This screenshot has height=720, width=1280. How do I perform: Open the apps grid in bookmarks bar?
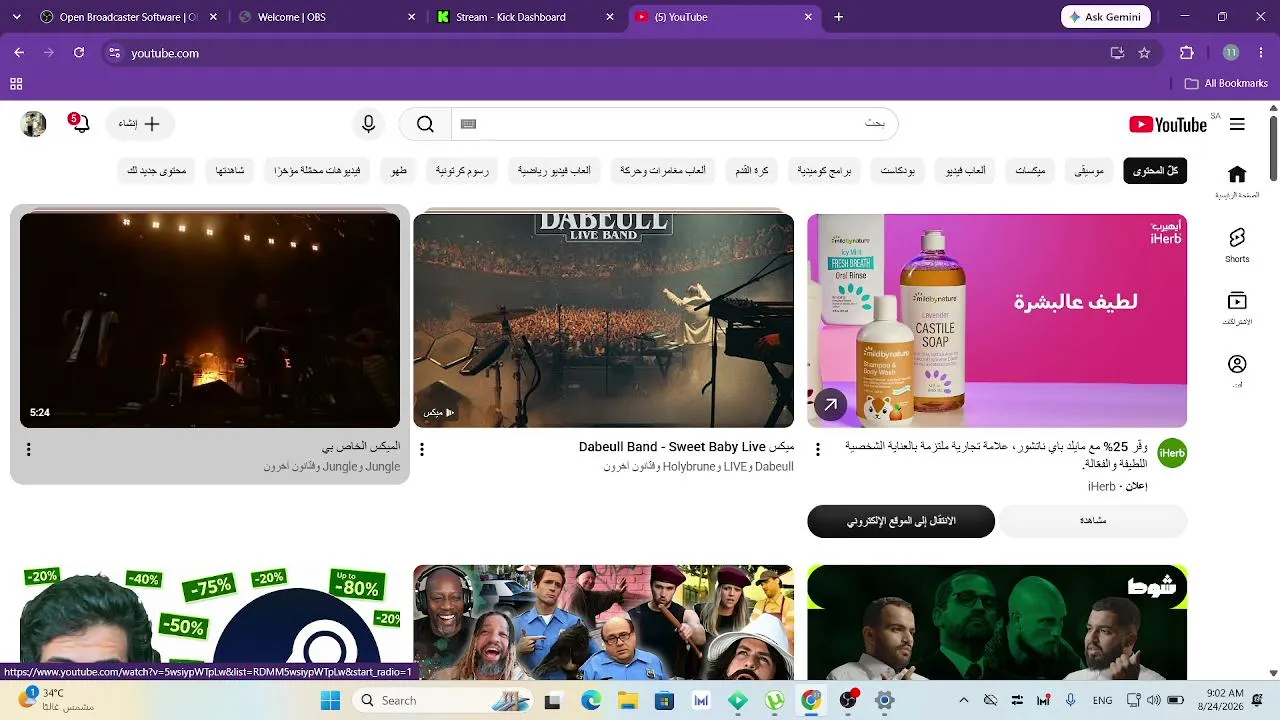[x=16, y=84]
